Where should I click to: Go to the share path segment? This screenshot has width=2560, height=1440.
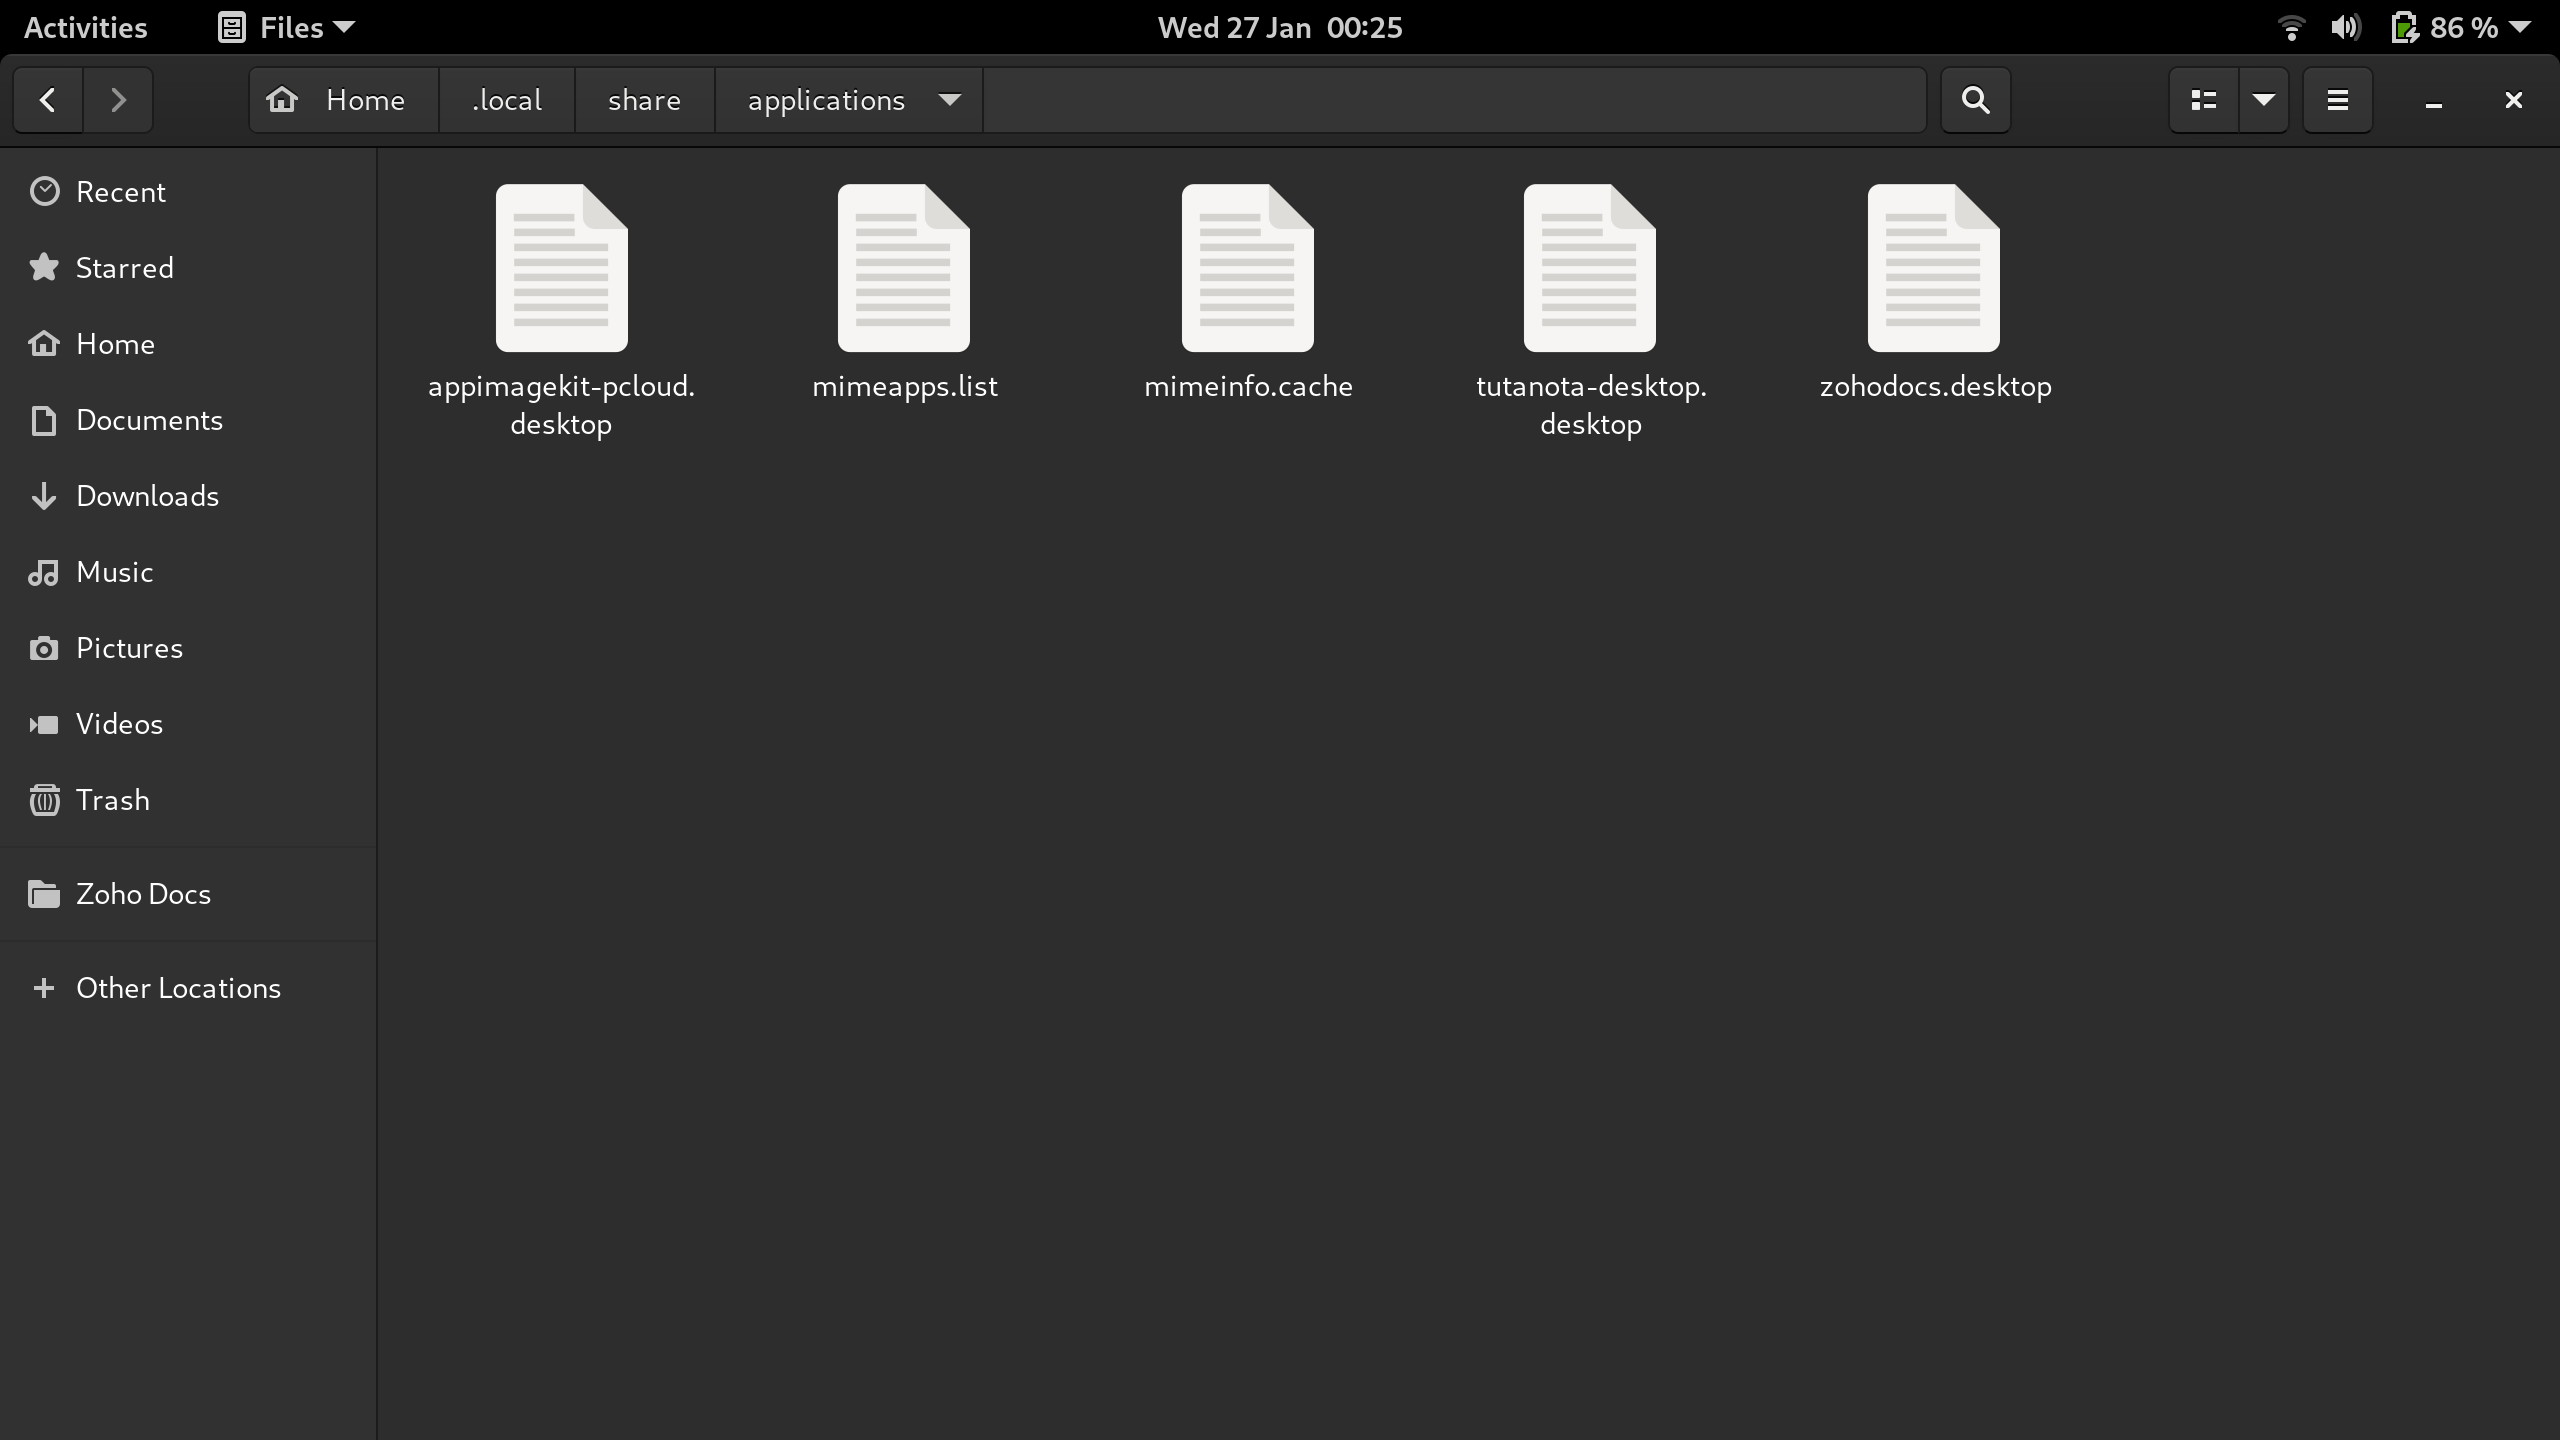click(x=644, y=100)
